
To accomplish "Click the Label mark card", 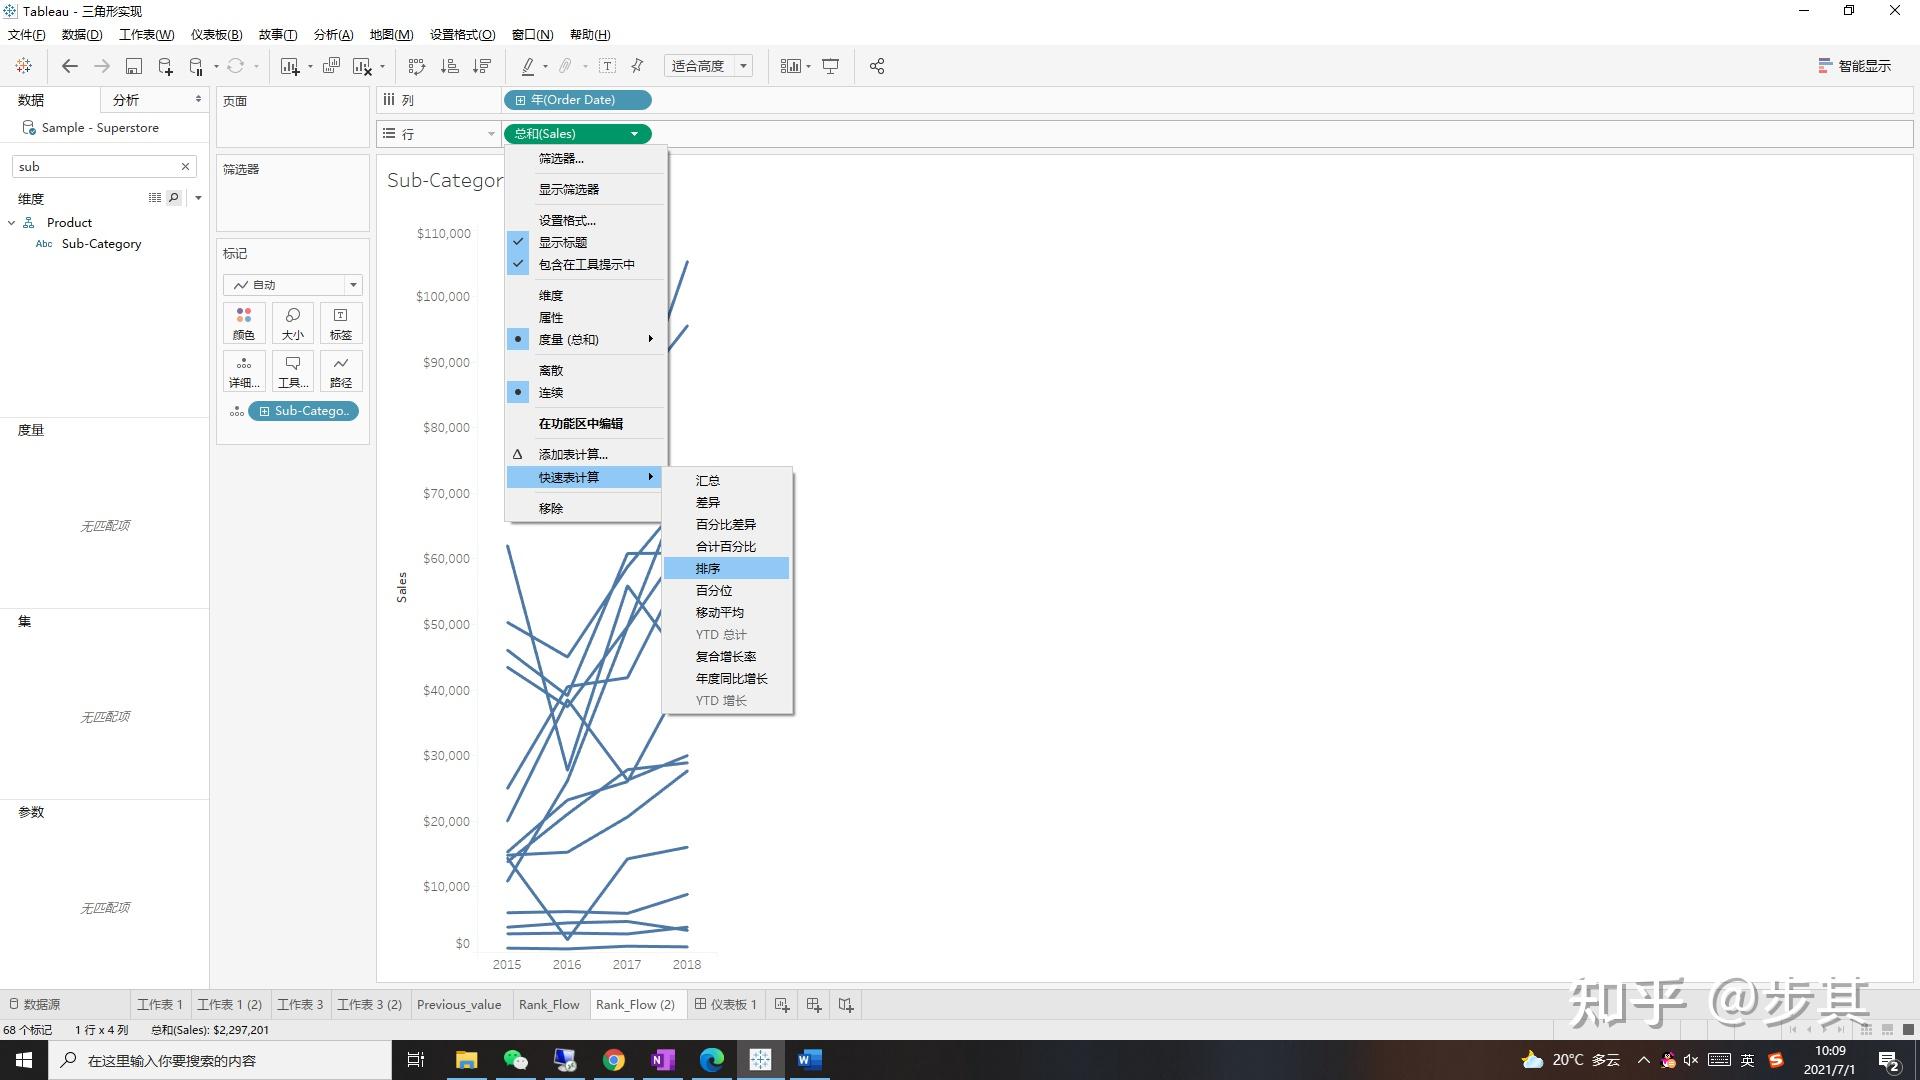I will [x=340, y=323].
